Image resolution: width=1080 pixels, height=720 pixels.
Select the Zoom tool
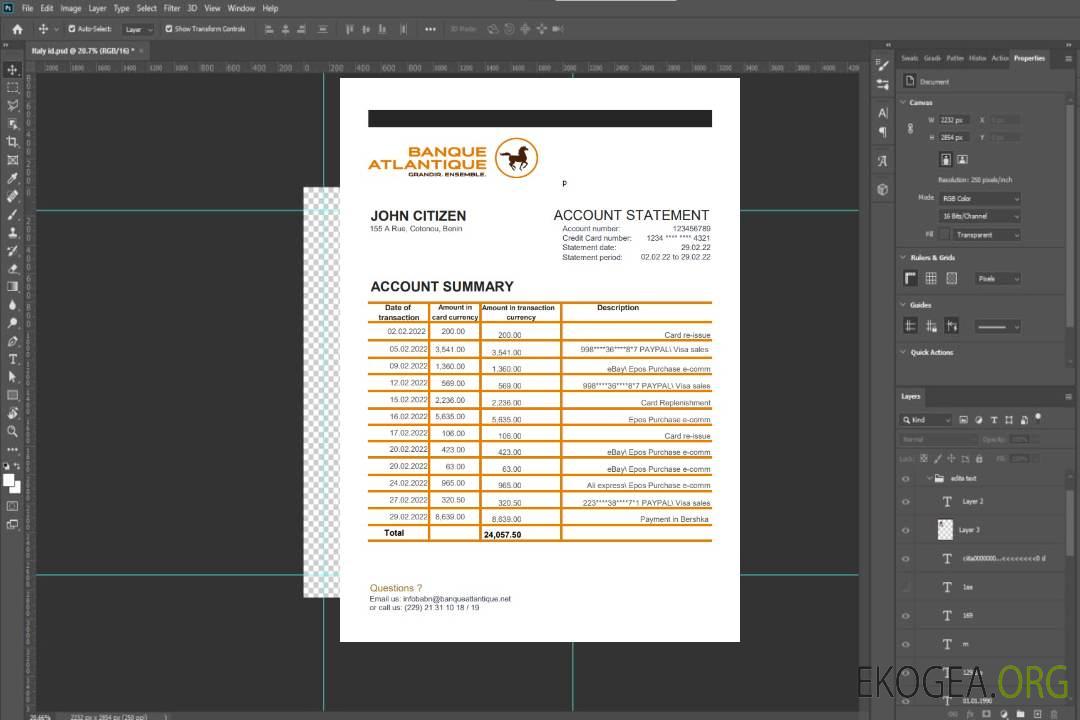(13, 431)
